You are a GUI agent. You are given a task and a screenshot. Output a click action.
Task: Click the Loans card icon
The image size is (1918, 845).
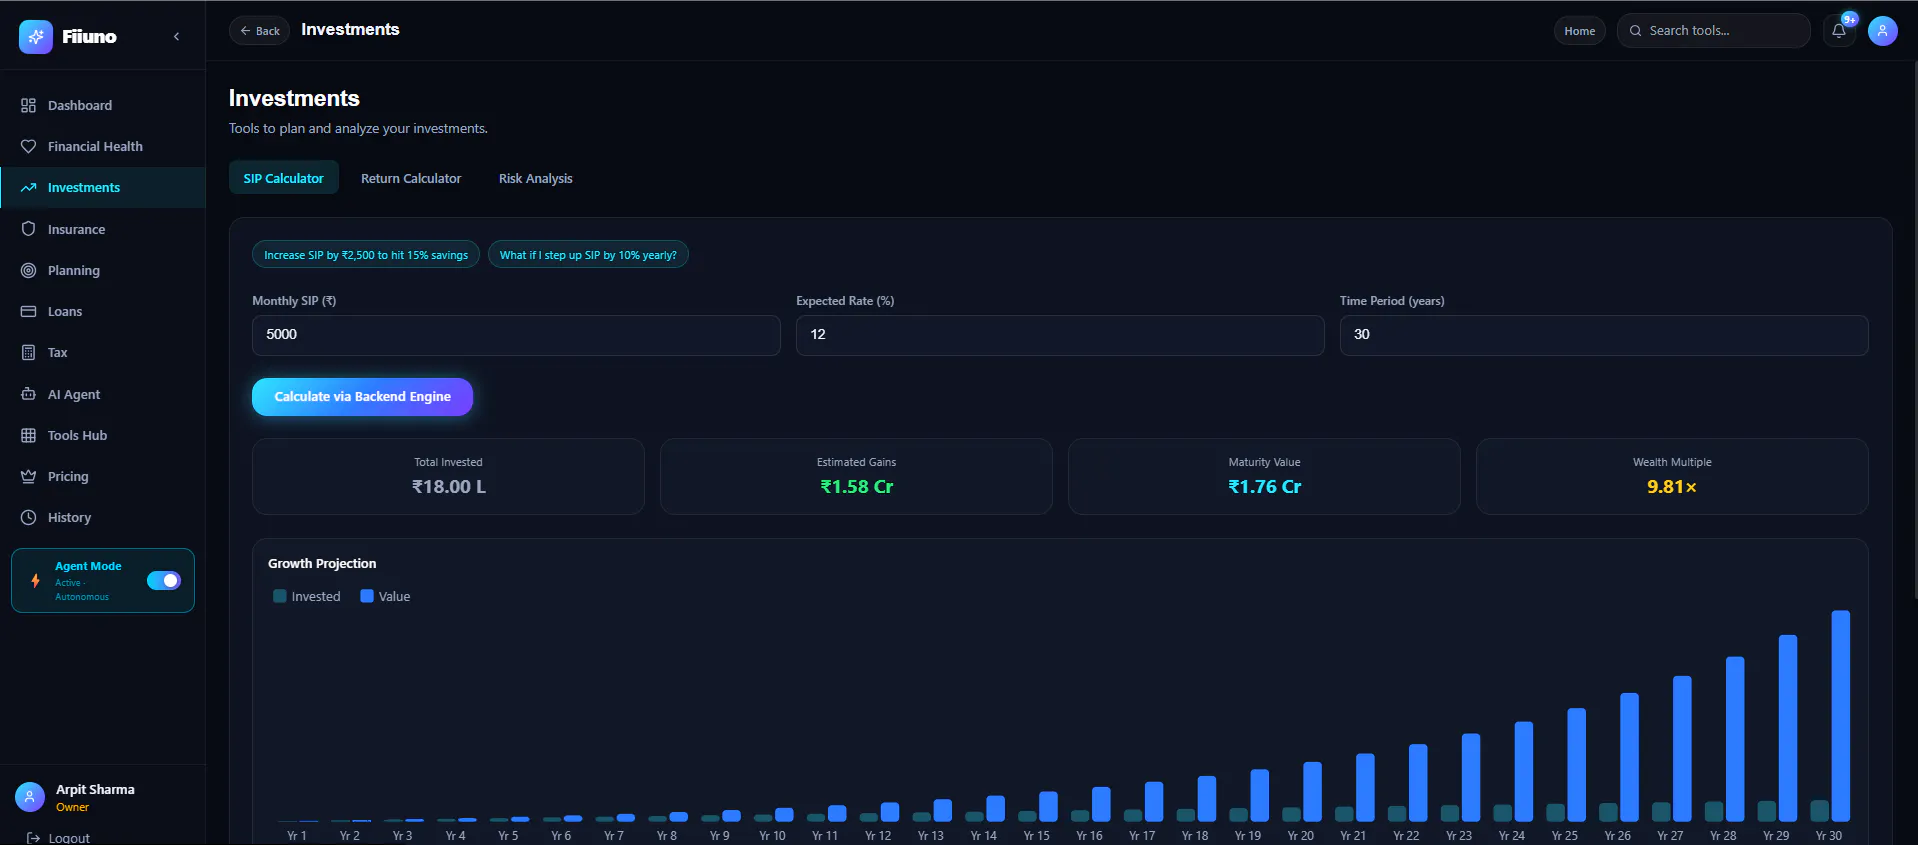(x=28, y=311)
